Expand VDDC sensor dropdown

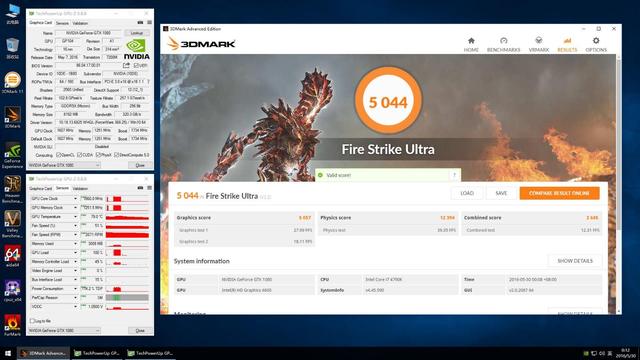coord(75,307)
